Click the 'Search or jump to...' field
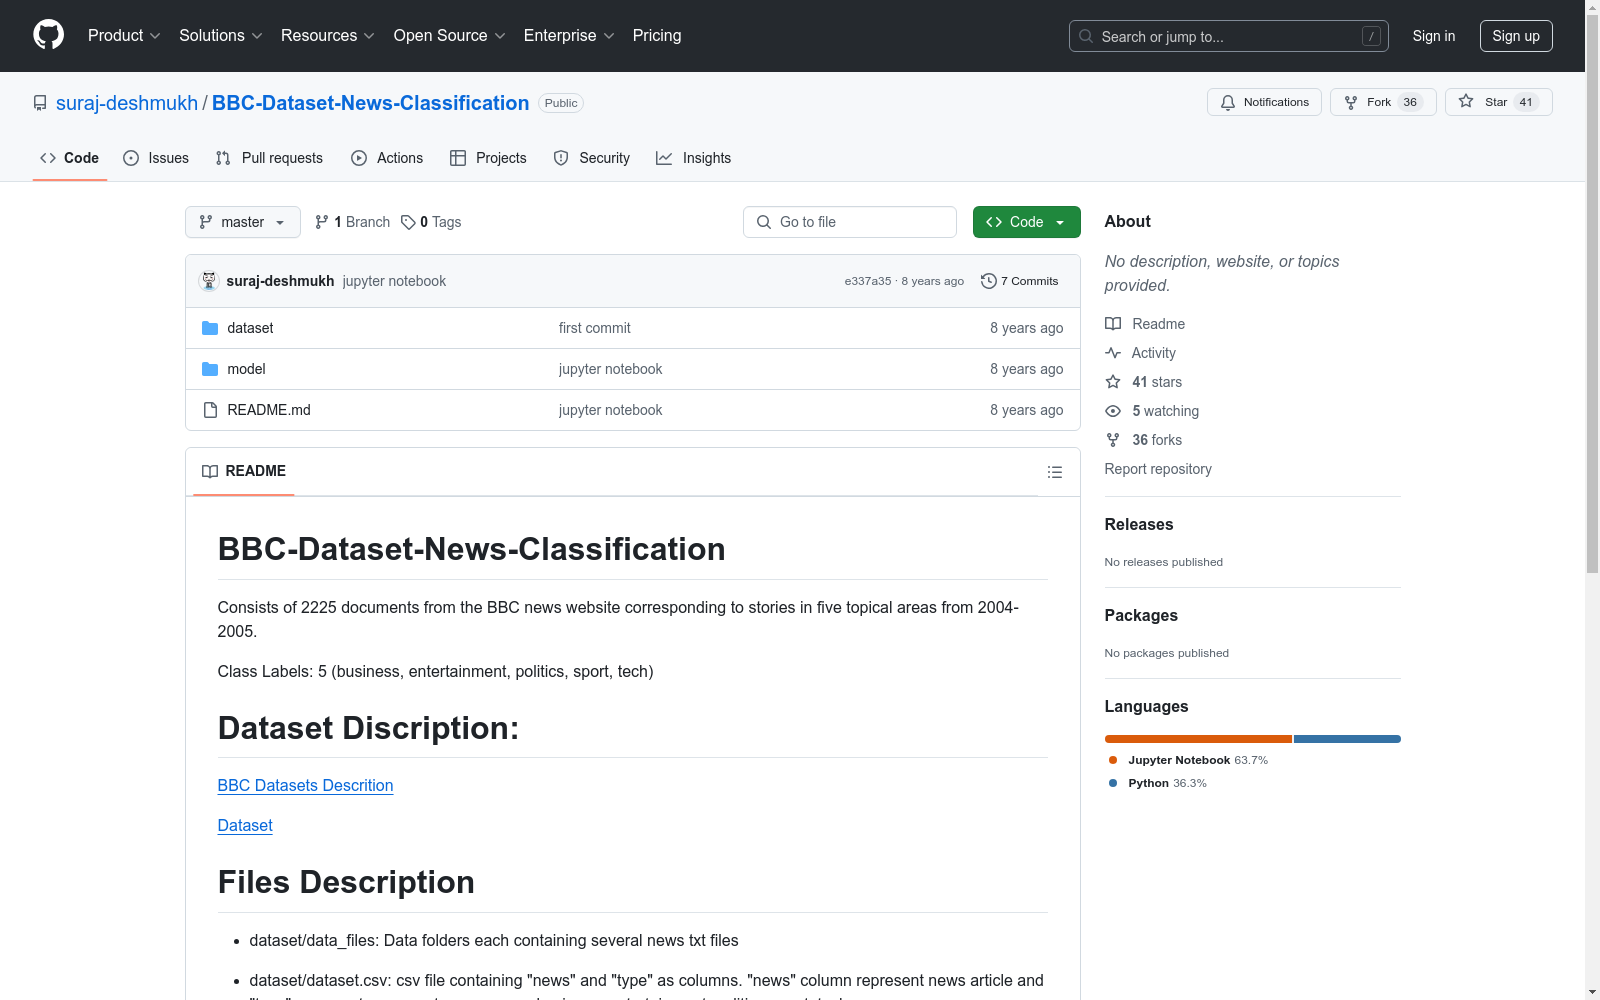The width and height of the screenshot is (1600, 1000). [x=1229, y=36]
